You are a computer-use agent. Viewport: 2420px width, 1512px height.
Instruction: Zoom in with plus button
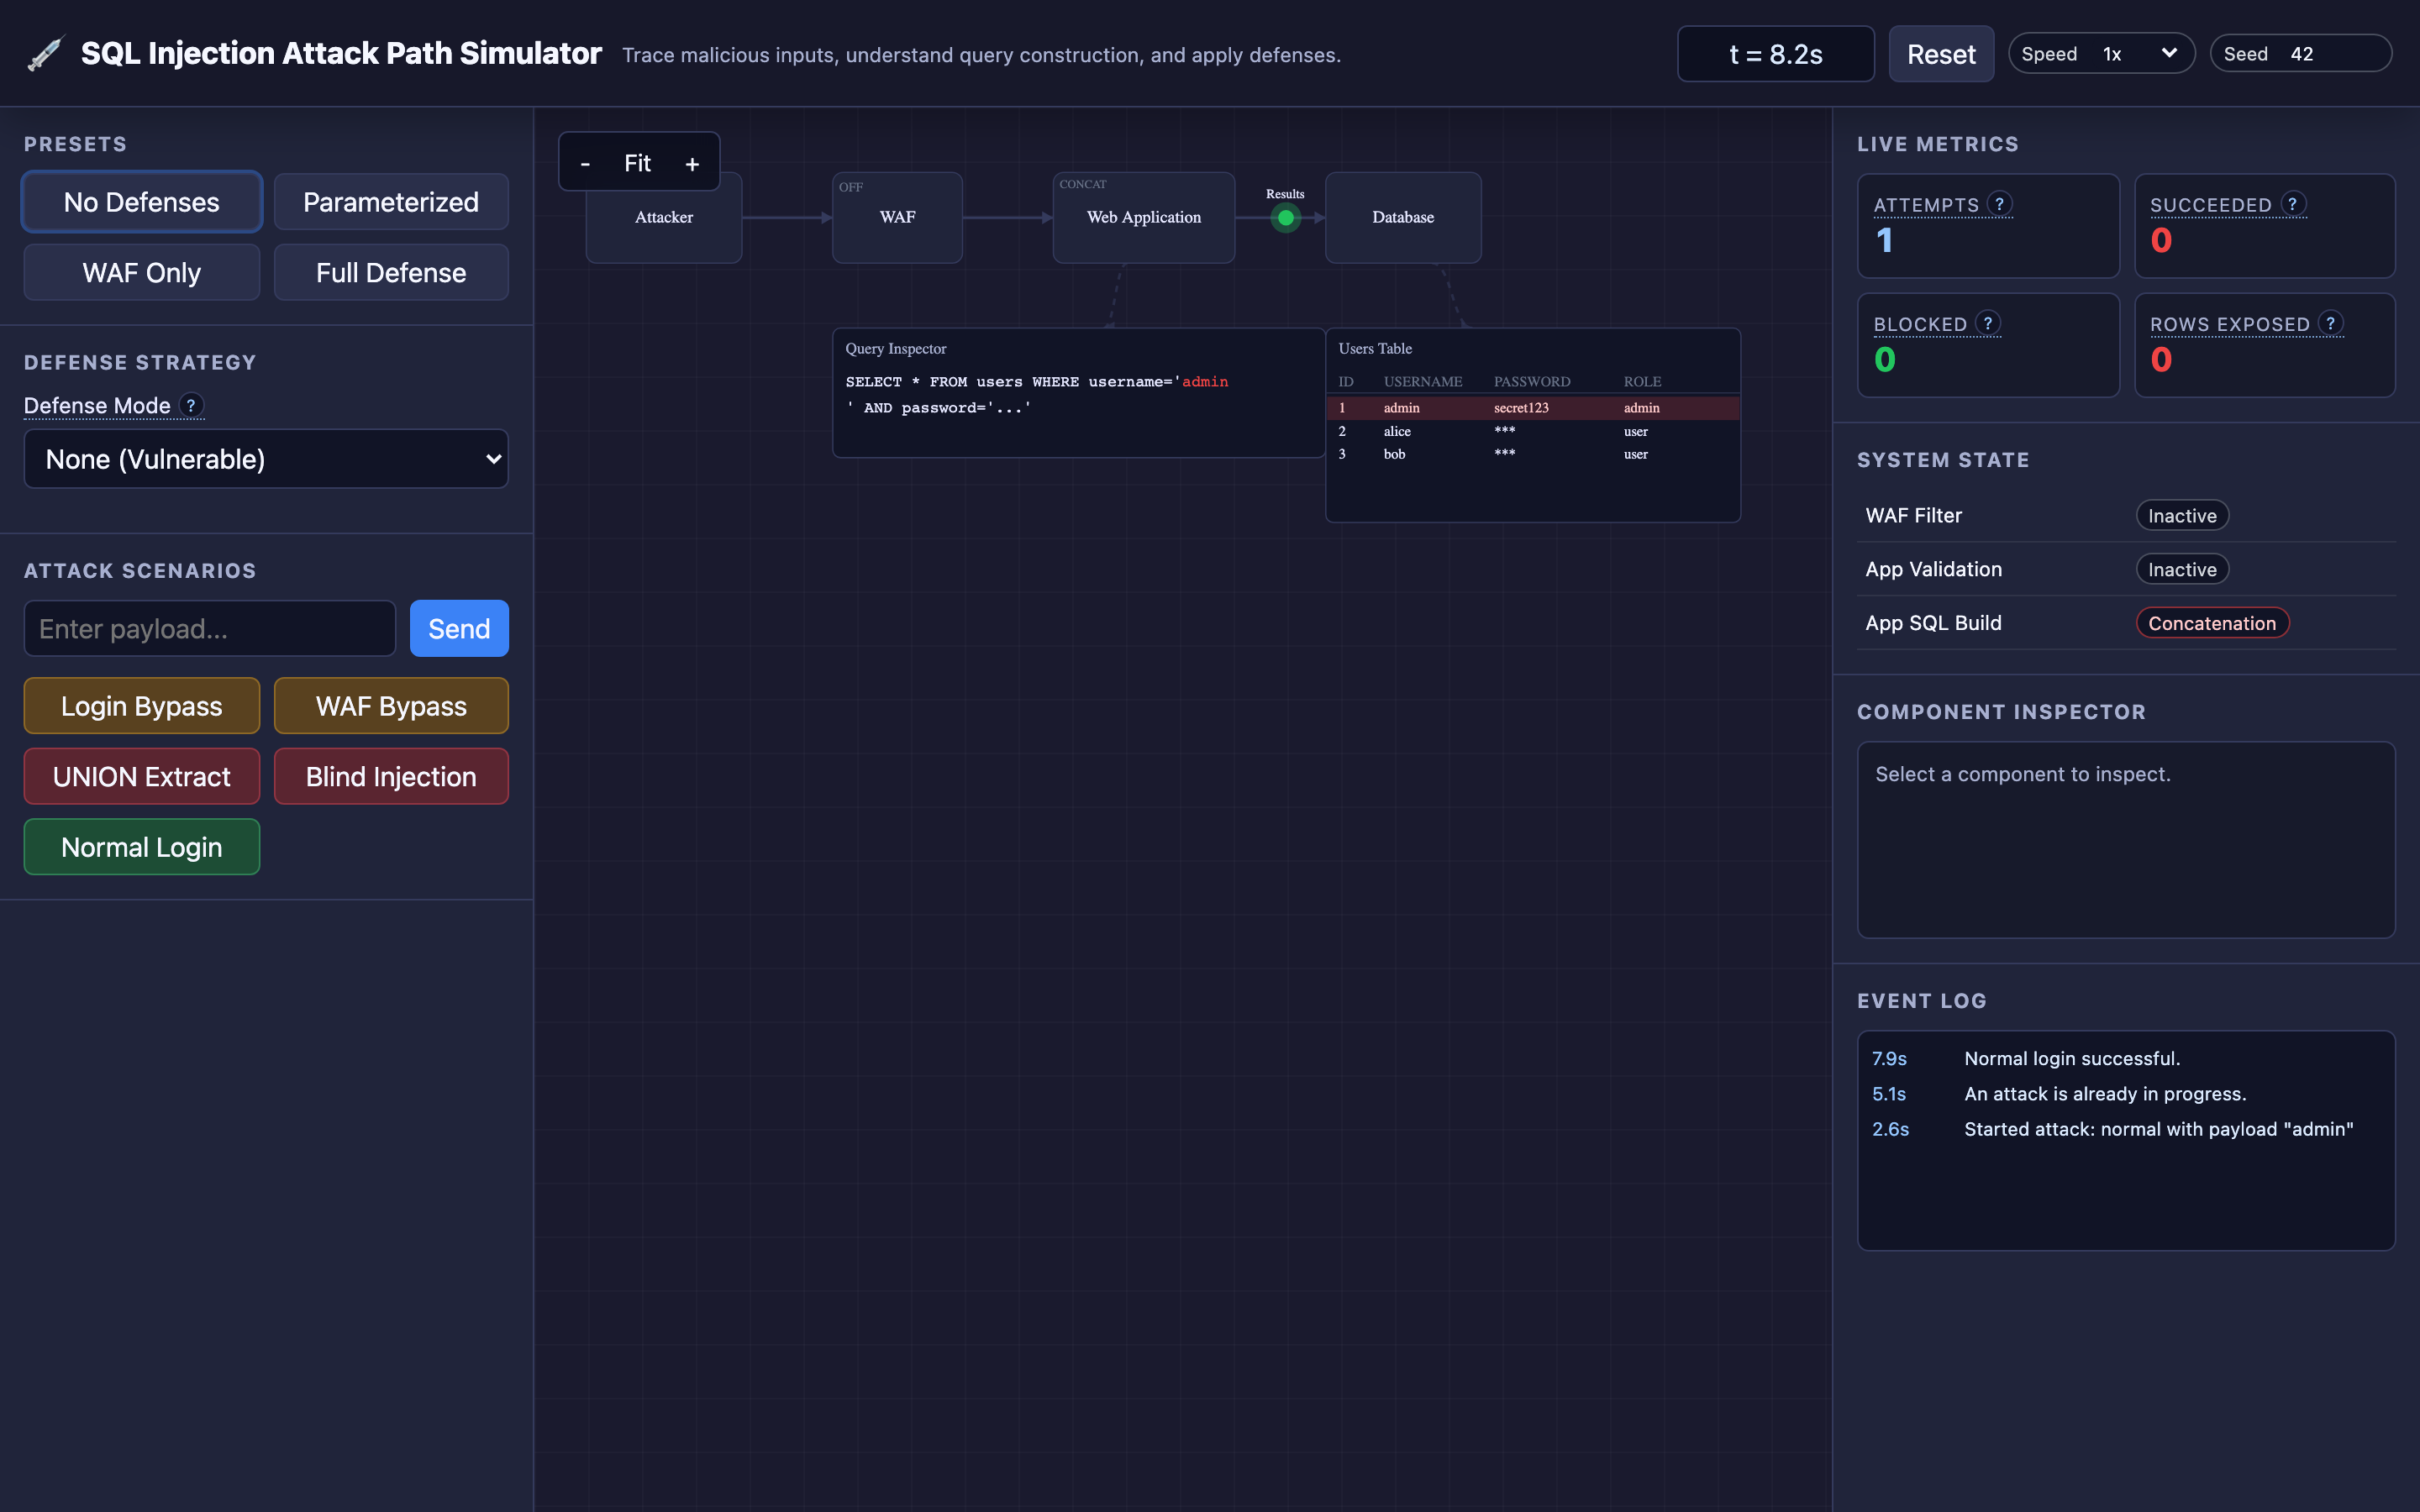pyautogui.click(x=692, y=163)
